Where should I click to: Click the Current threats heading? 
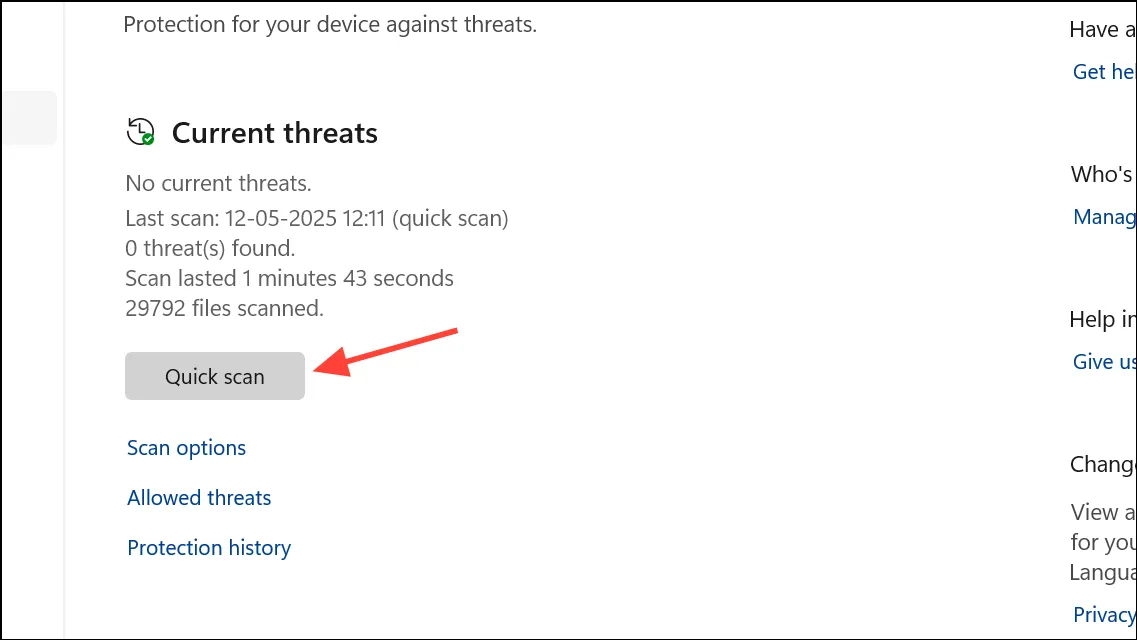(x=275, y=133)
